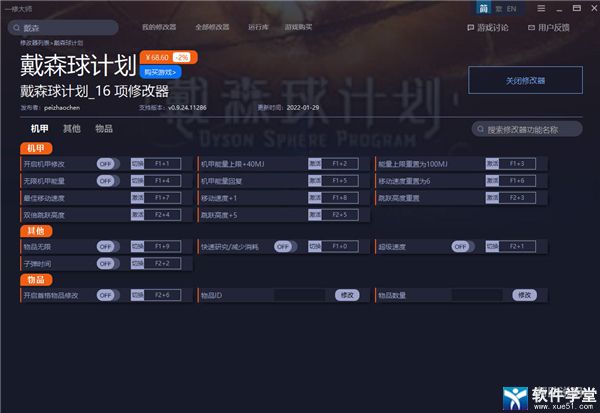Open 我的修改器 in top navigation

pos(159,27)
